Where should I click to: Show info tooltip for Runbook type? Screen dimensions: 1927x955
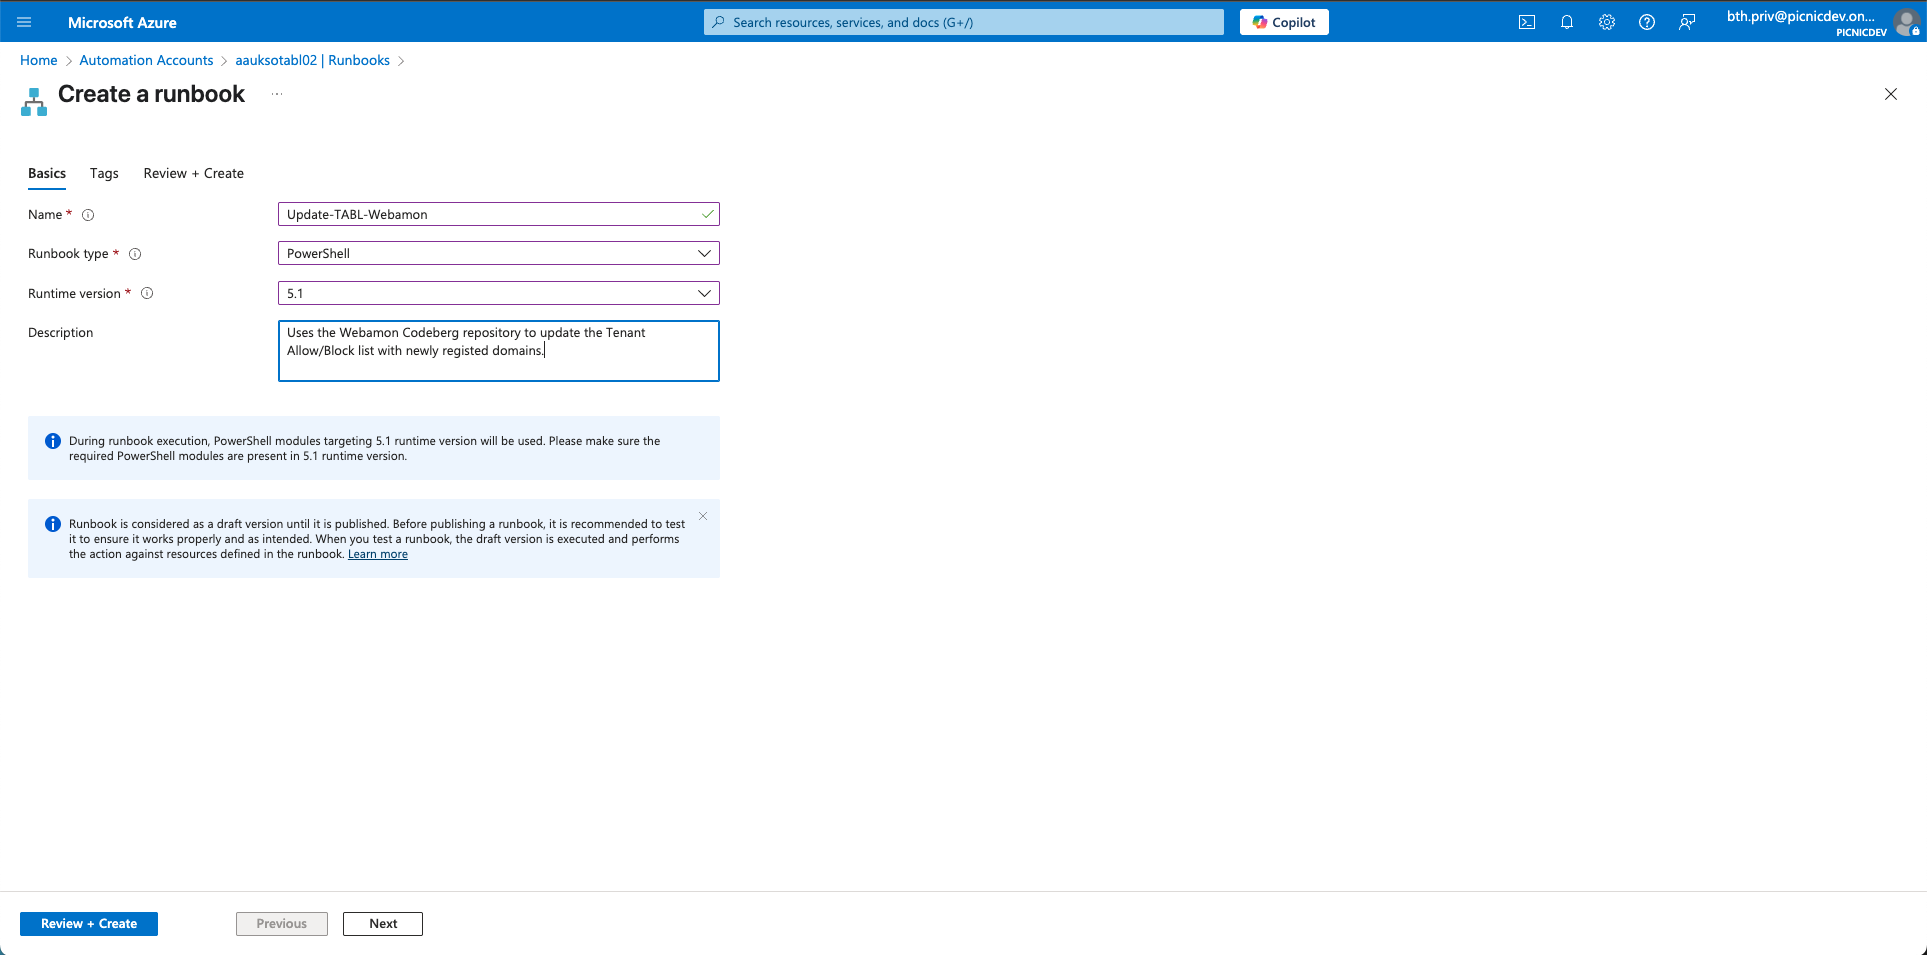coord(135,254)
